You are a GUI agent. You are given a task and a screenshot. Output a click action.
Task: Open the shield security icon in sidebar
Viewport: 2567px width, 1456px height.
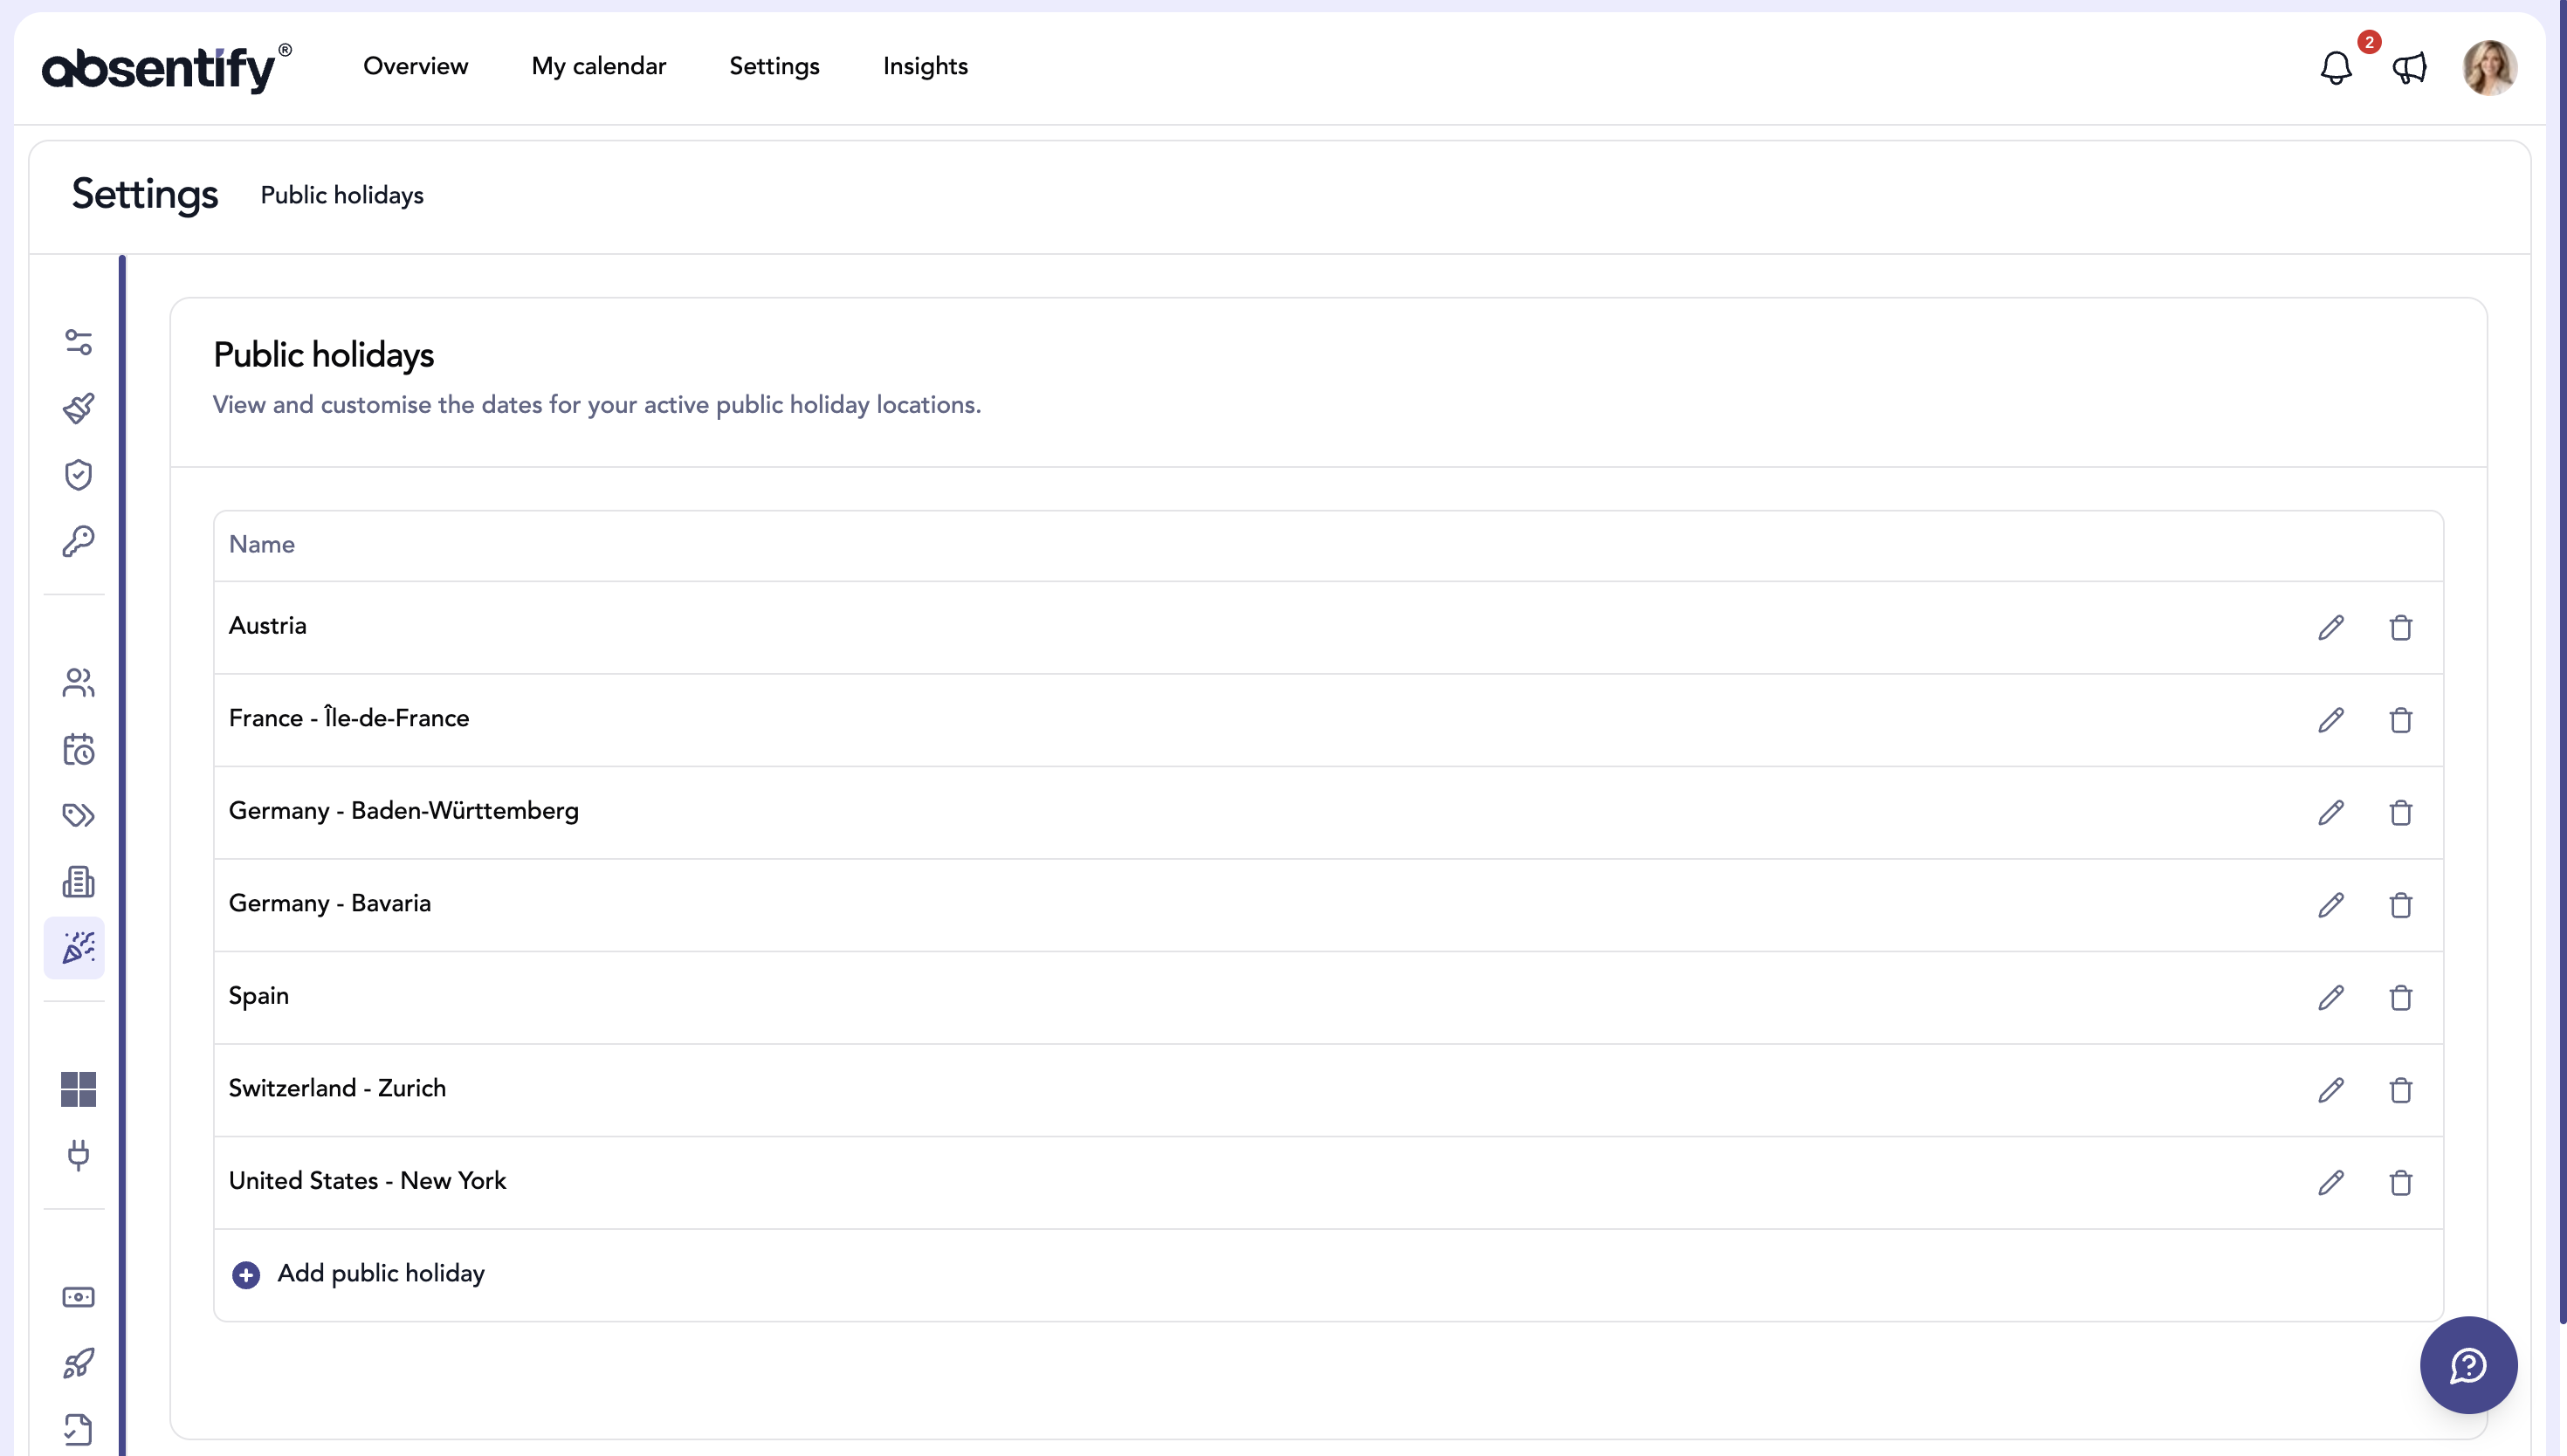point(78,475)
